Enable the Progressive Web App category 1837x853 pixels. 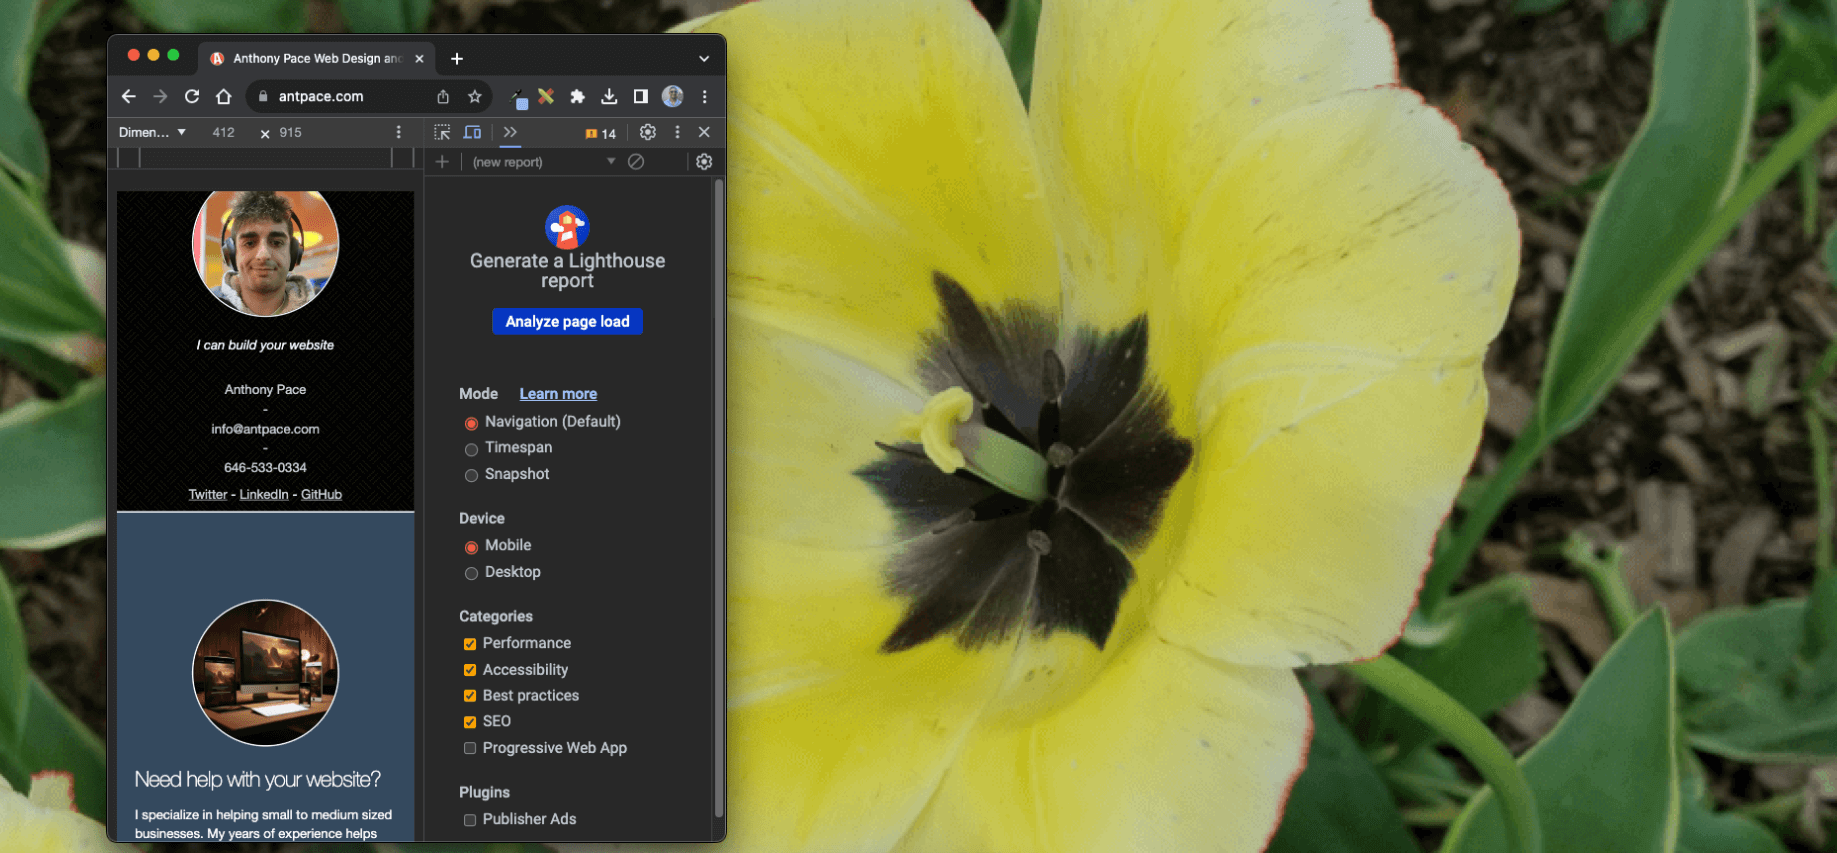point(470,748)
